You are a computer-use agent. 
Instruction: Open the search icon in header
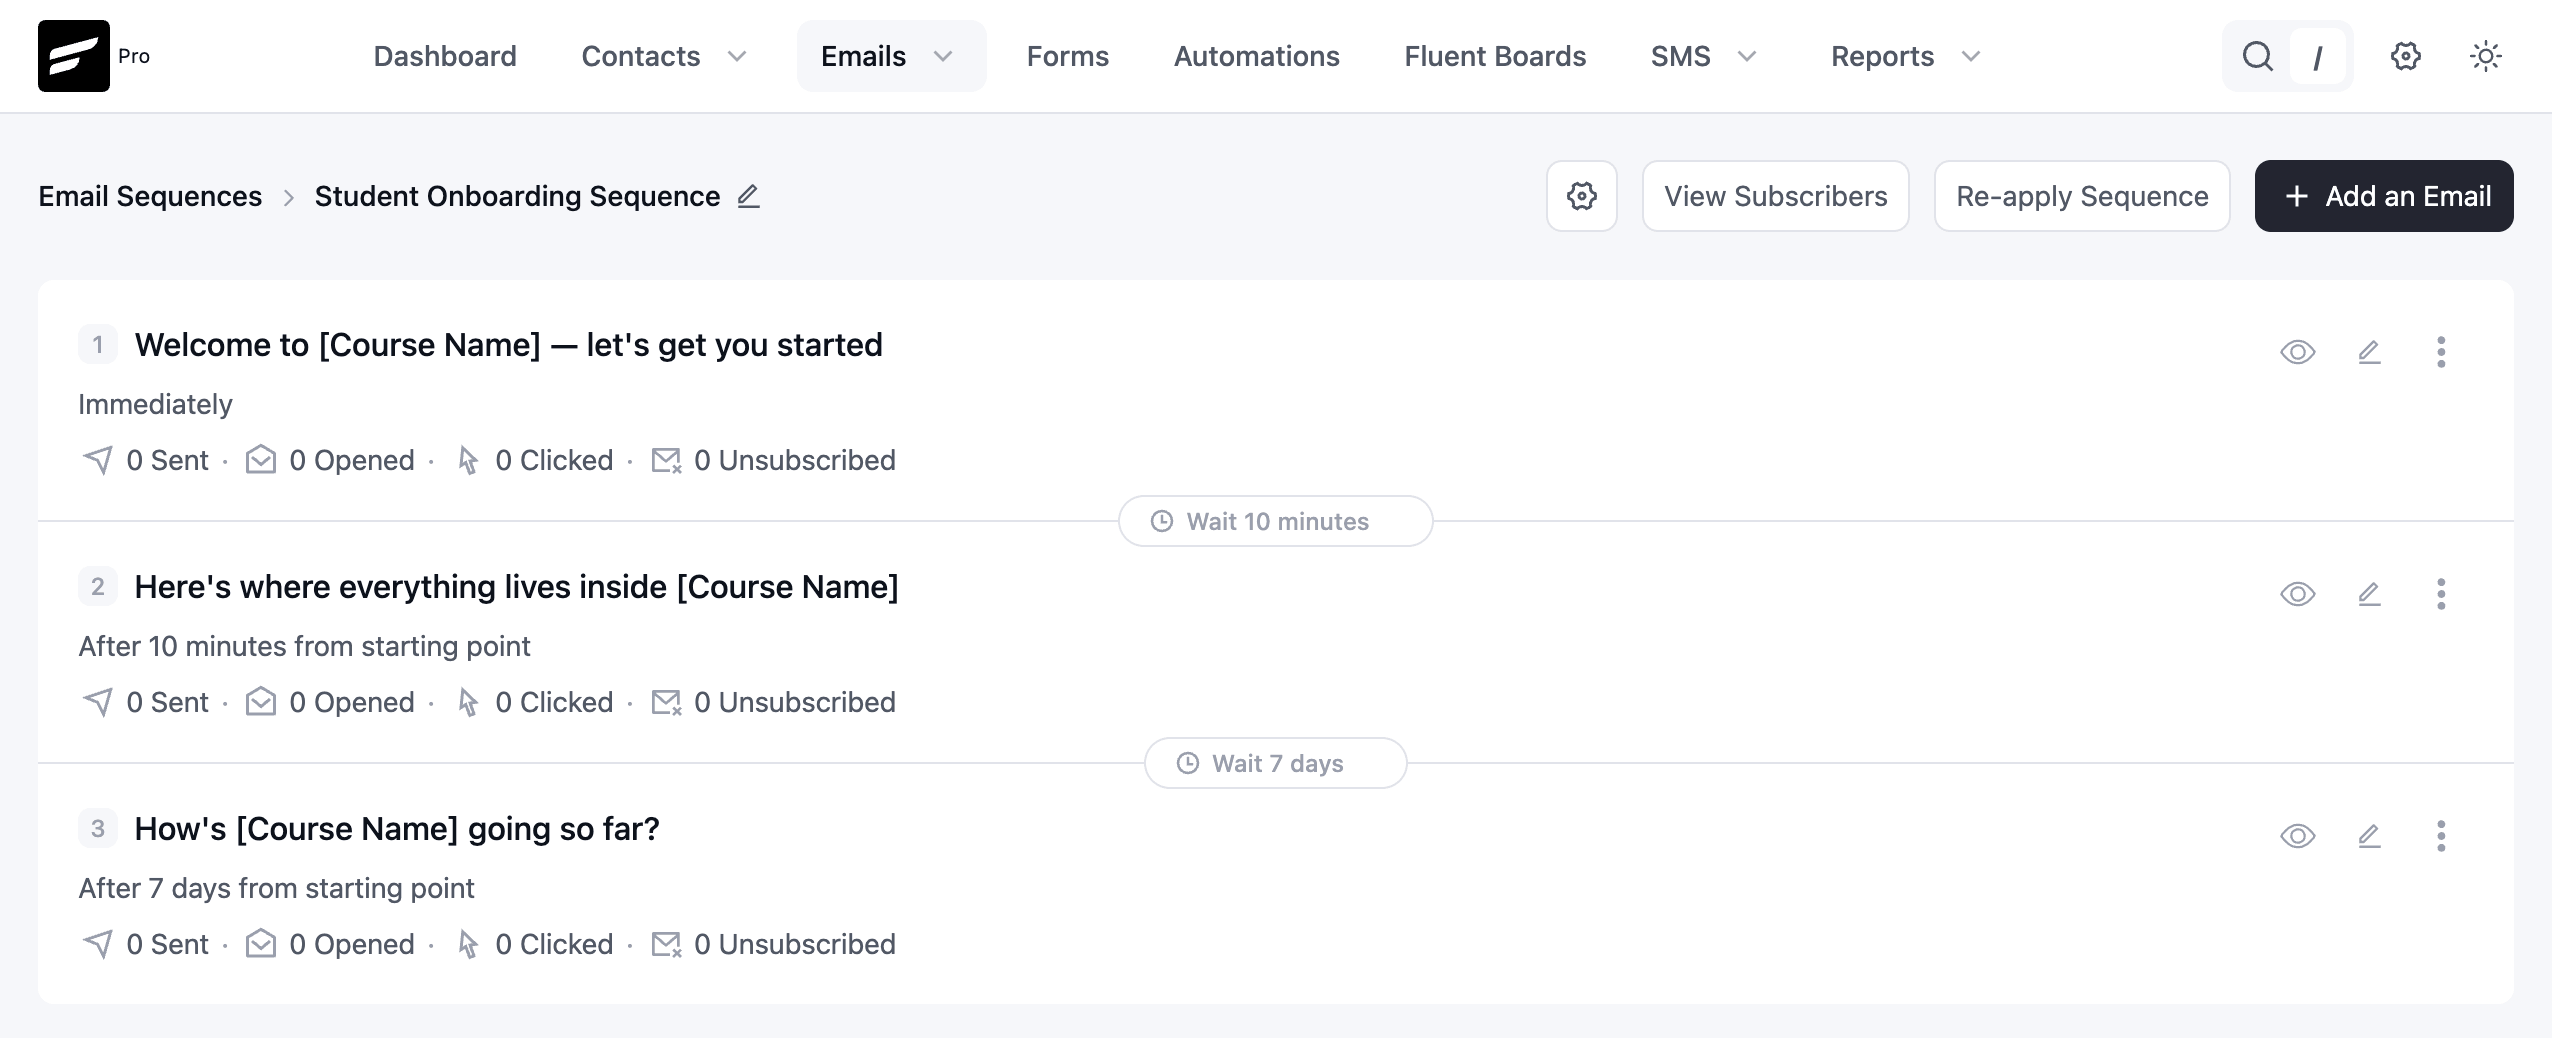click(x=2257, y=56)
